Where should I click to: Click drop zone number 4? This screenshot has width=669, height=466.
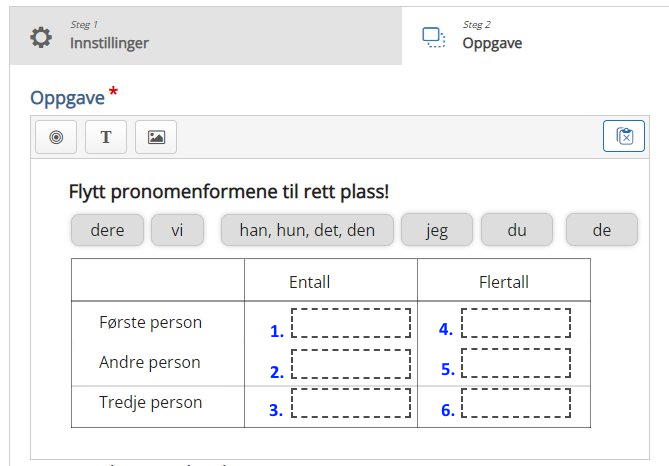[x=516, y=323]
